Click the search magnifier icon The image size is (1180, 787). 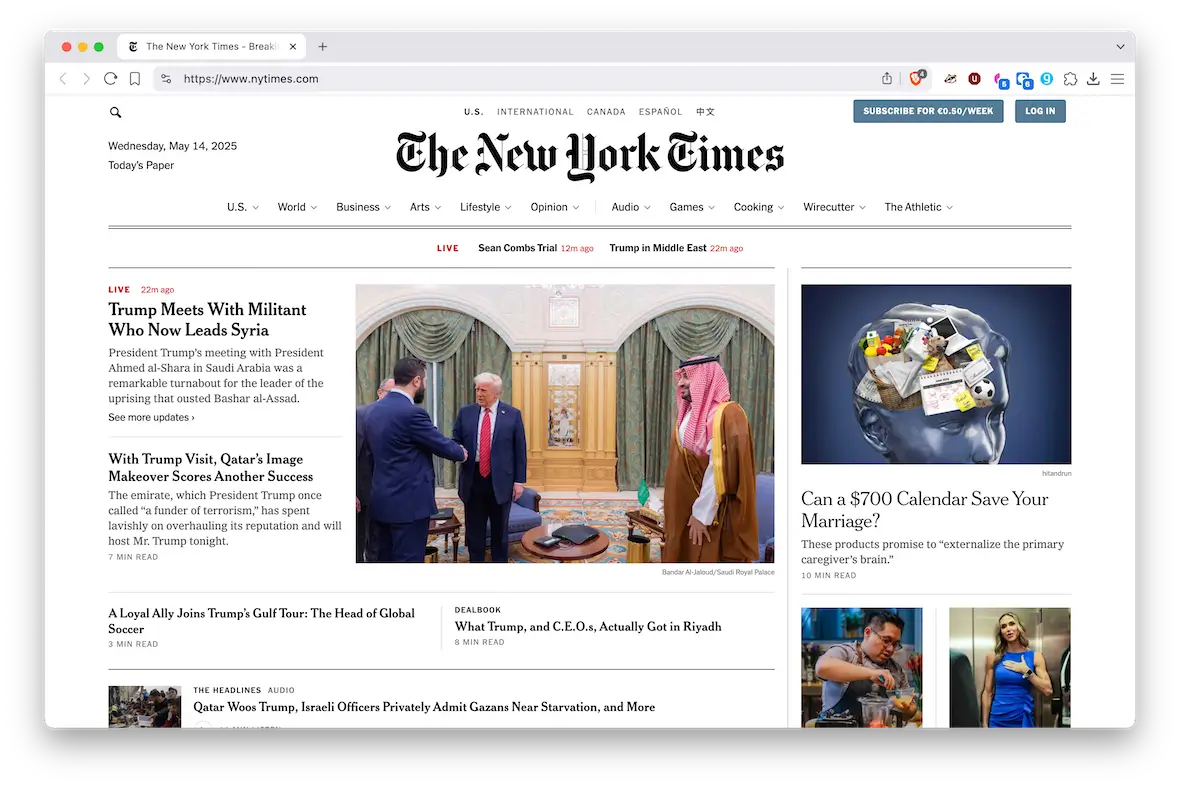tap(115, 112)
